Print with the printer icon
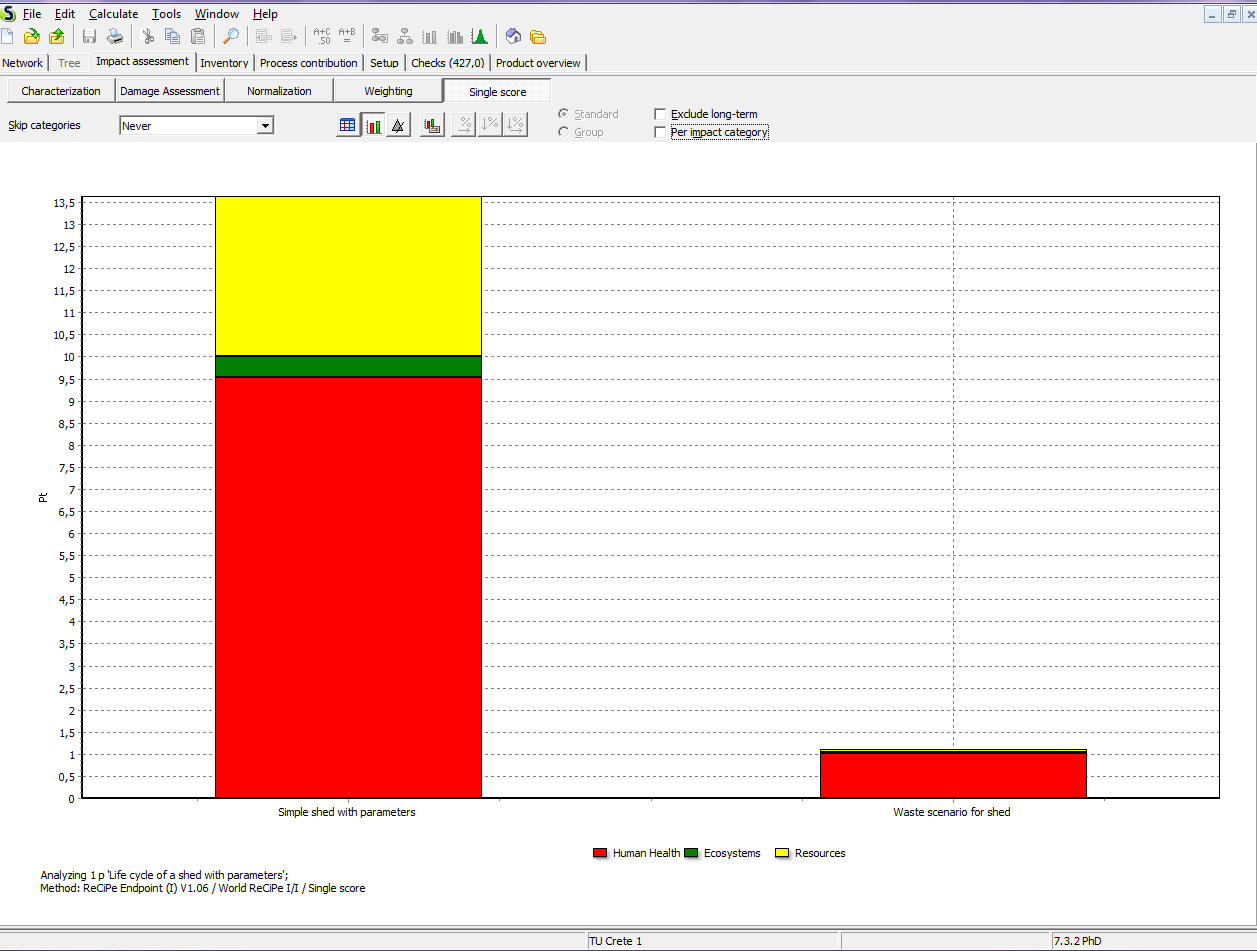 [x=115, y=37]
